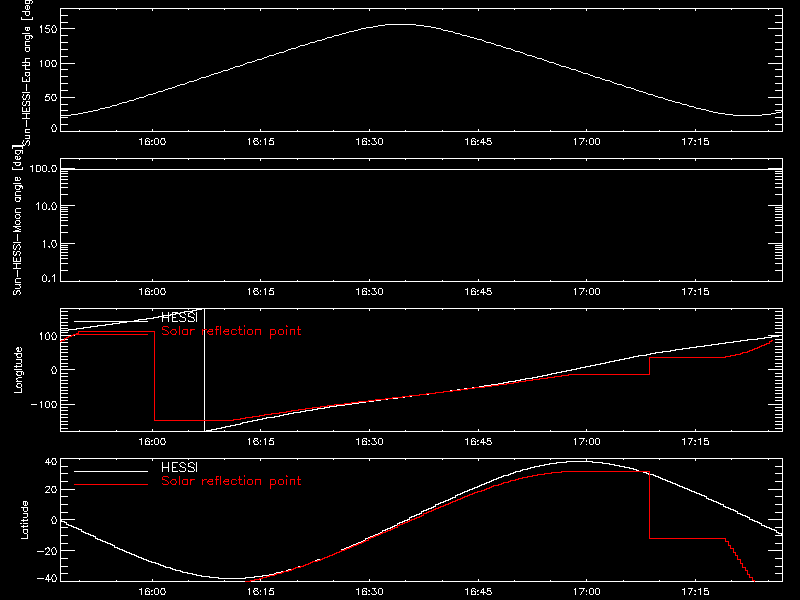Screen dimensions: 800x600
Task: Click 16:00 label under the Latitude plot
Action: tap(152, 591)
